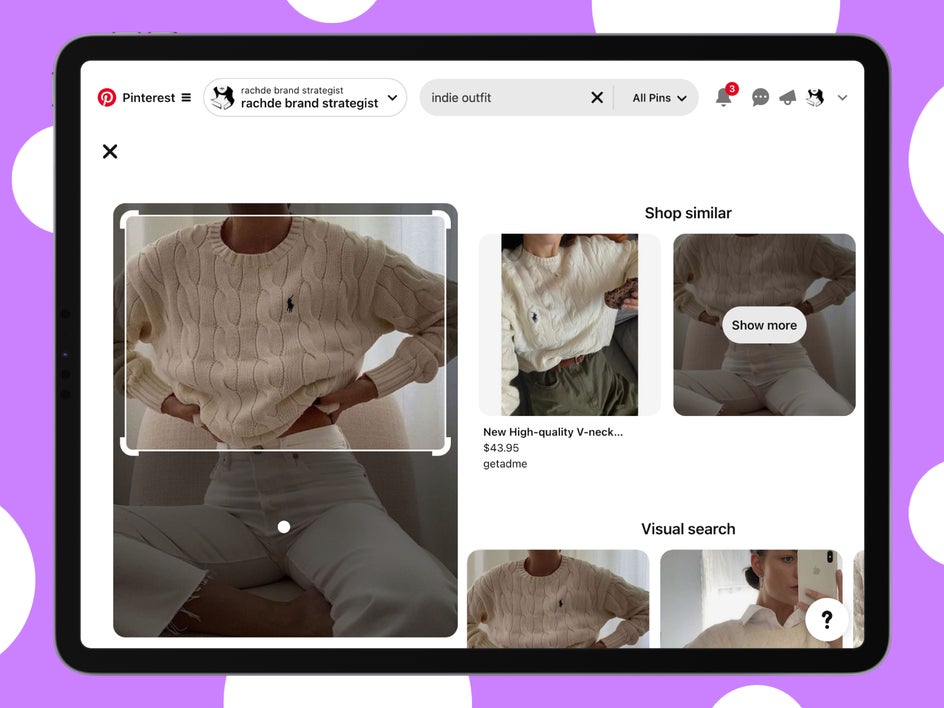Click the top-left crop corner handle
This screenshot has height=708, width=944.
point(129,219)
